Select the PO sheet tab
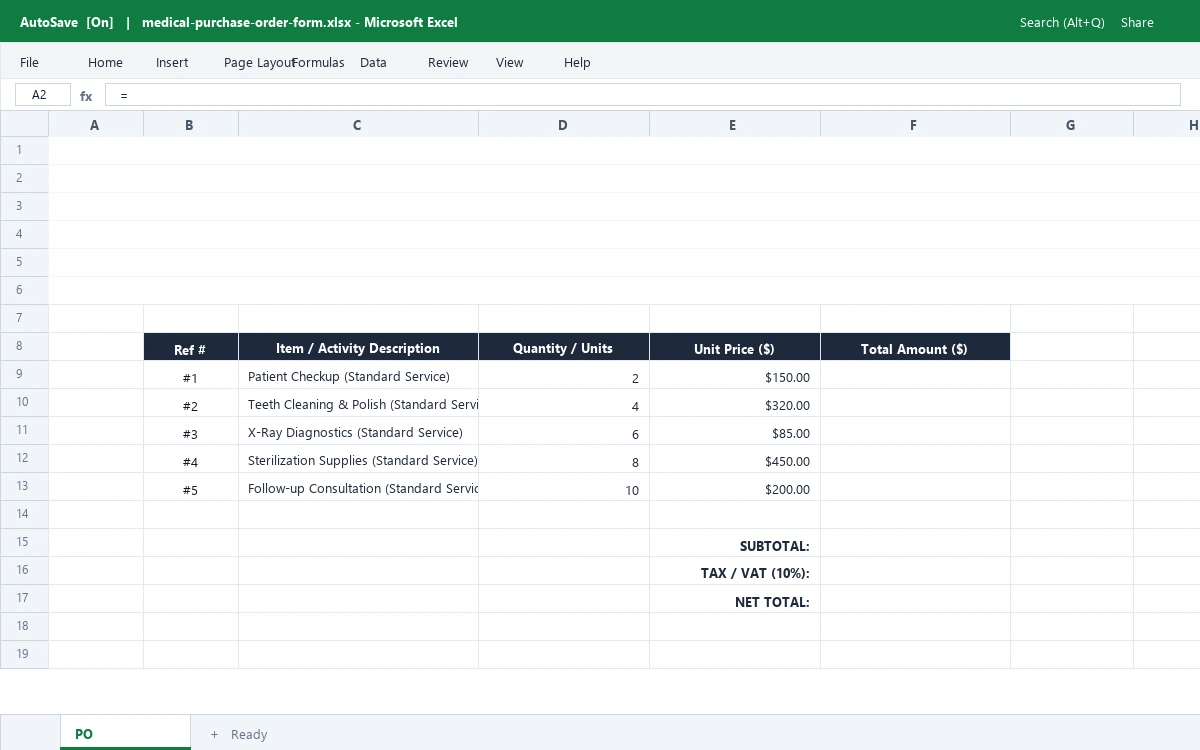Image resolution: width=1200 pixels, height=750 pixels. point(125,734)
